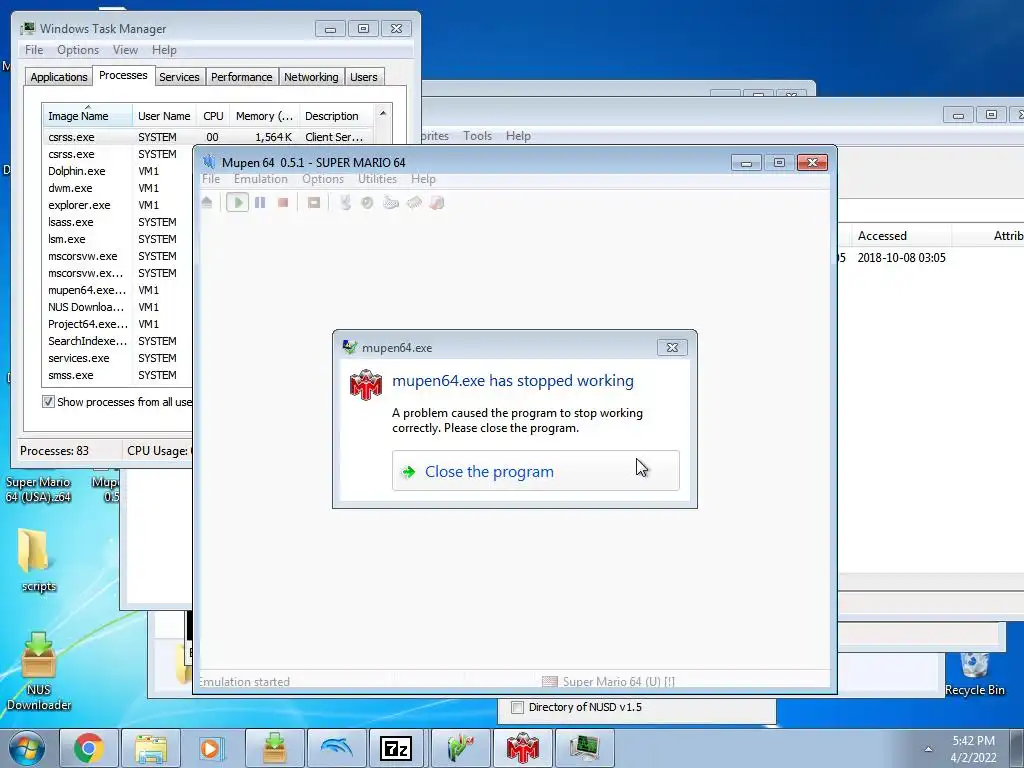The height and width of the screenshot is (768, 1024).
Task: Click Accessed column header in background window
Action: (901, 236)
